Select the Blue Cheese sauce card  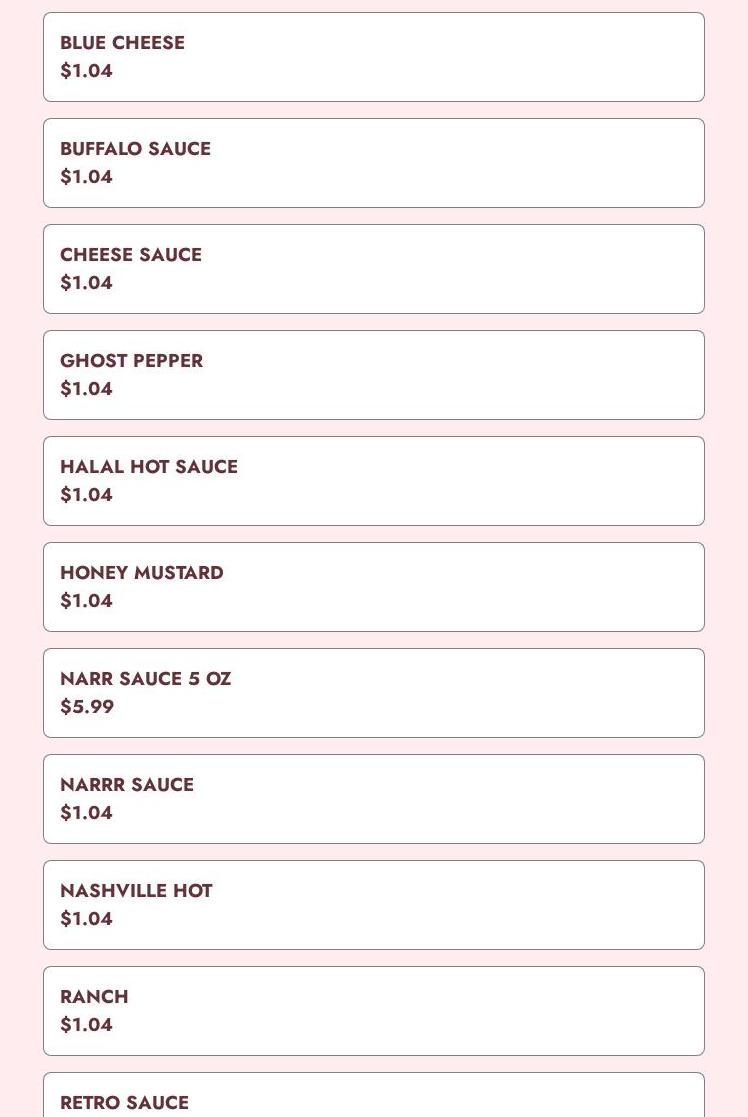pos(374,57)
